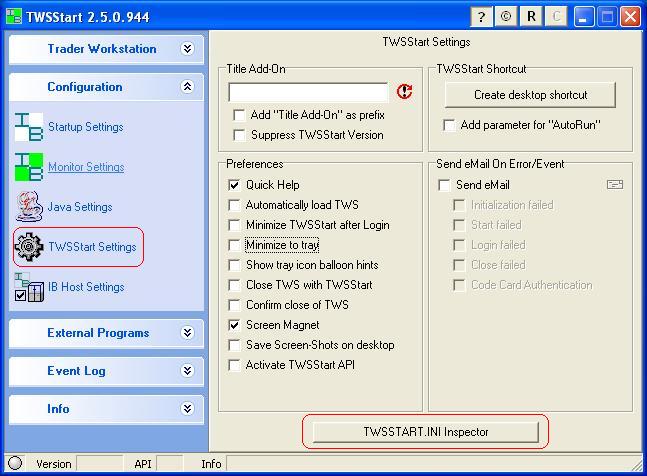Click the TWSStart Settings gear icon

29,247
